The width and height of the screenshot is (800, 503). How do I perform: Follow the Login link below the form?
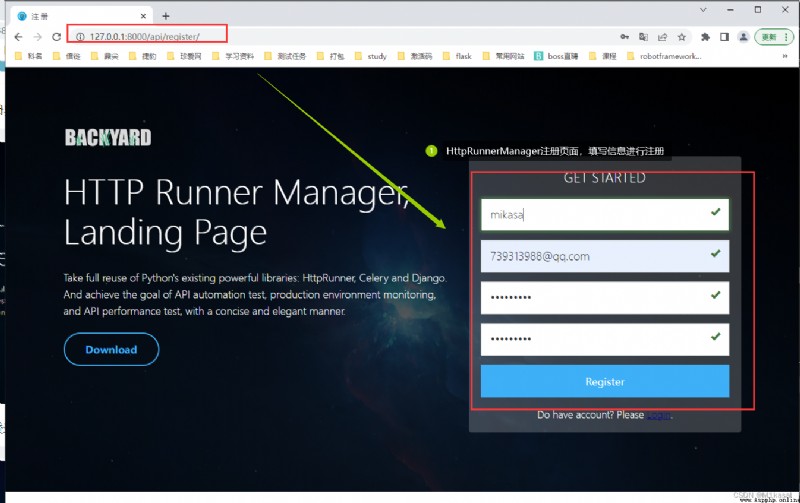659,415
